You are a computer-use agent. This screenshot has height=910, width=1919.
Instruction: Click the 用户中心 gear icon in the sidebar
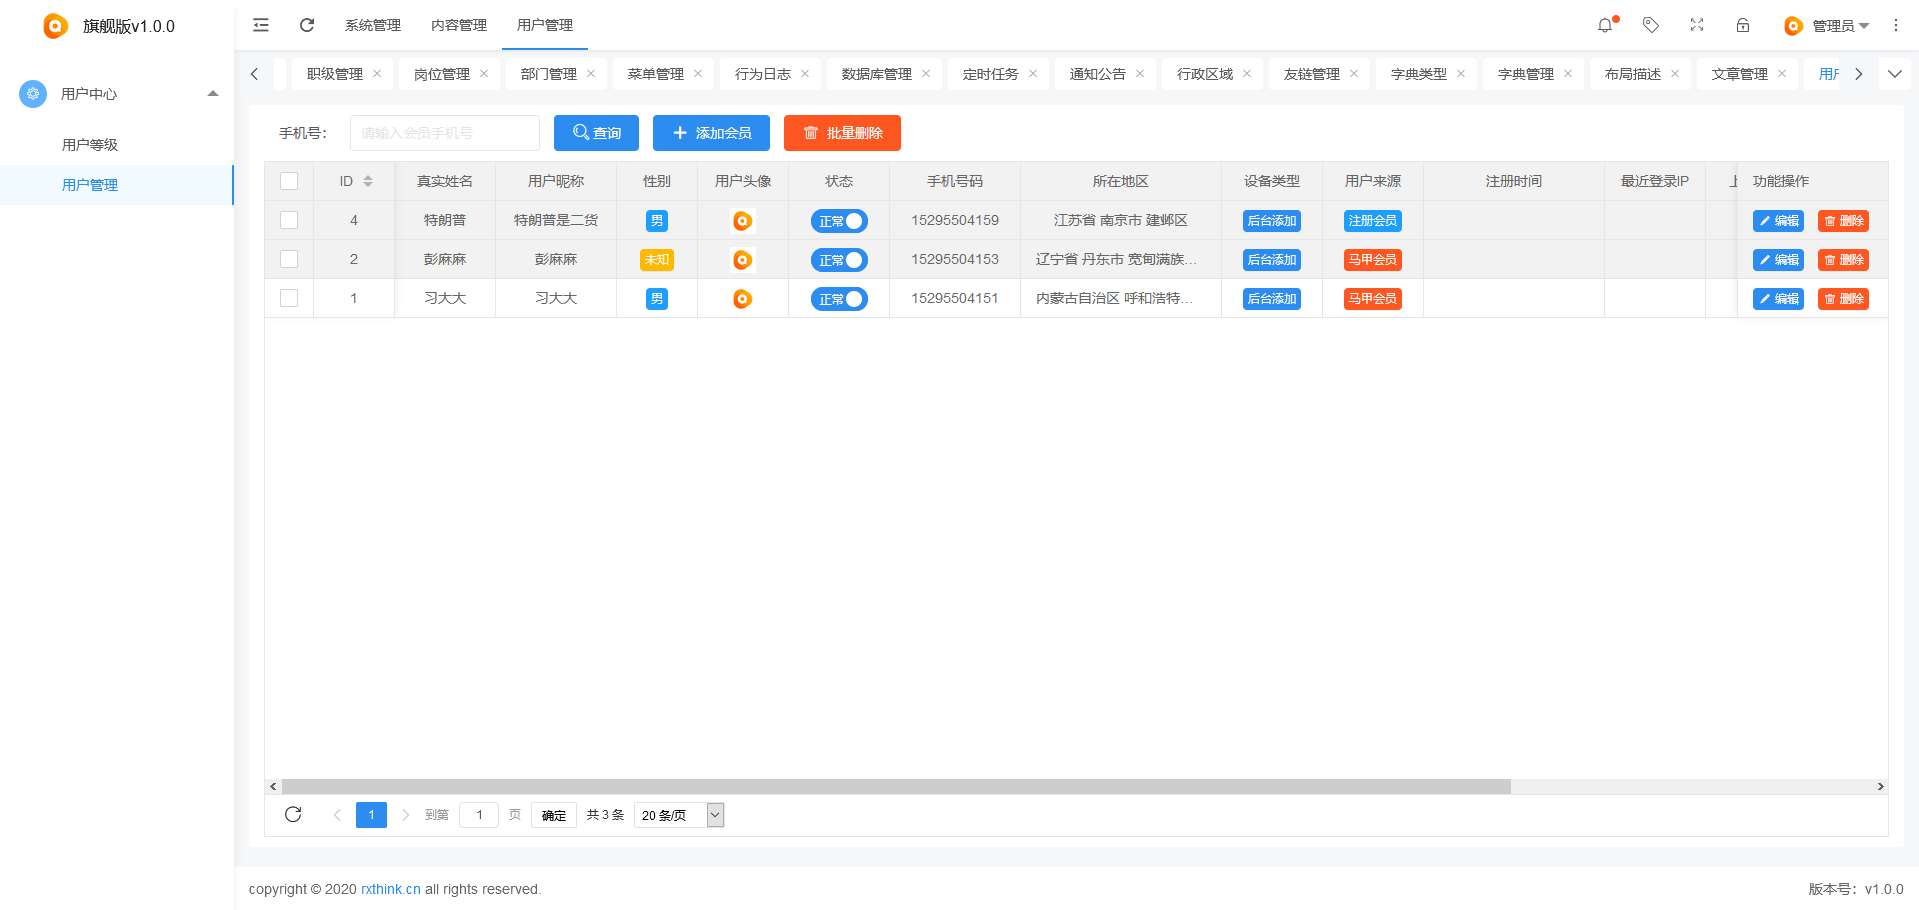(33, 94)
